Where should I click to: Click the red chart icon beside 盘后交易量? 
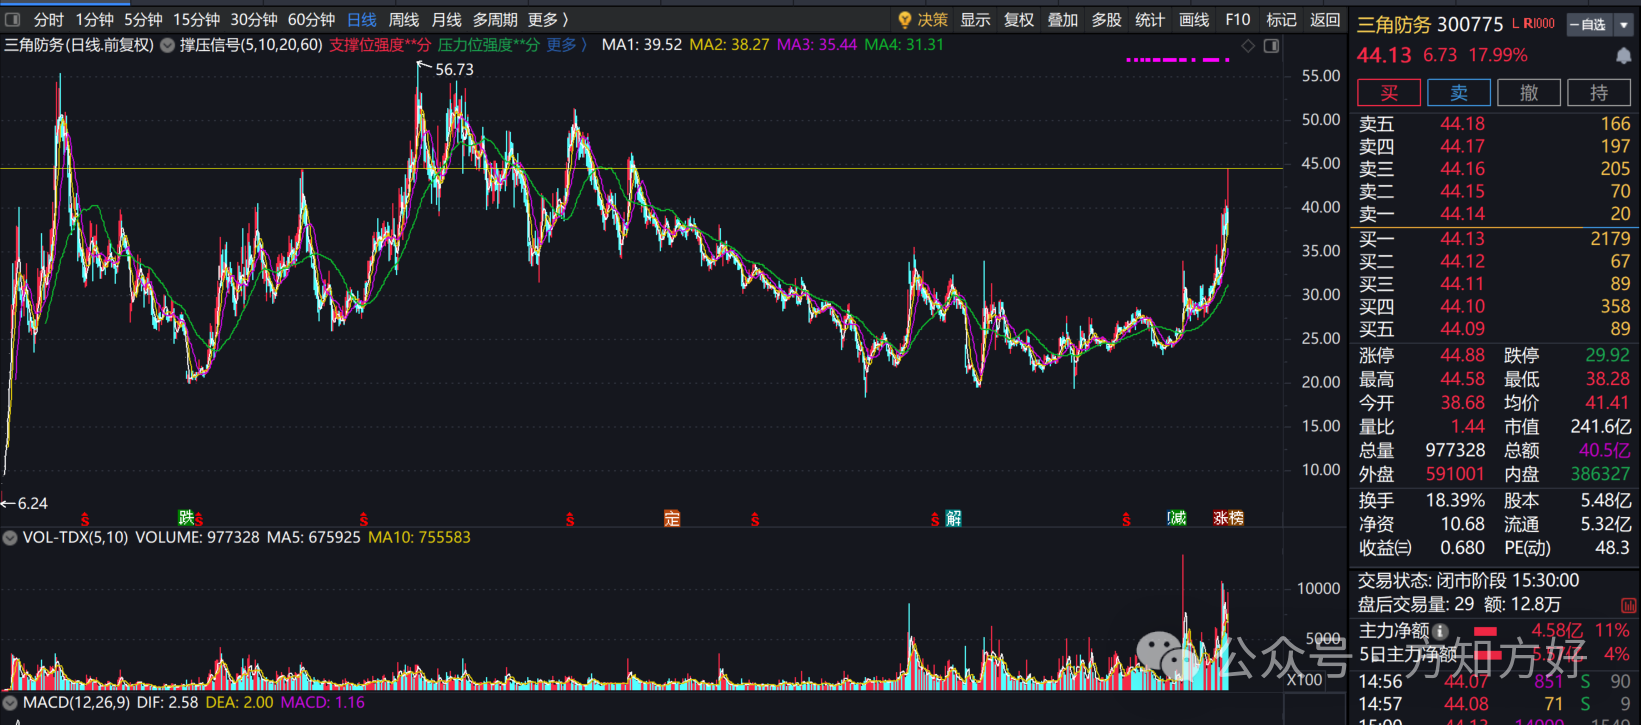(1628, 605)
